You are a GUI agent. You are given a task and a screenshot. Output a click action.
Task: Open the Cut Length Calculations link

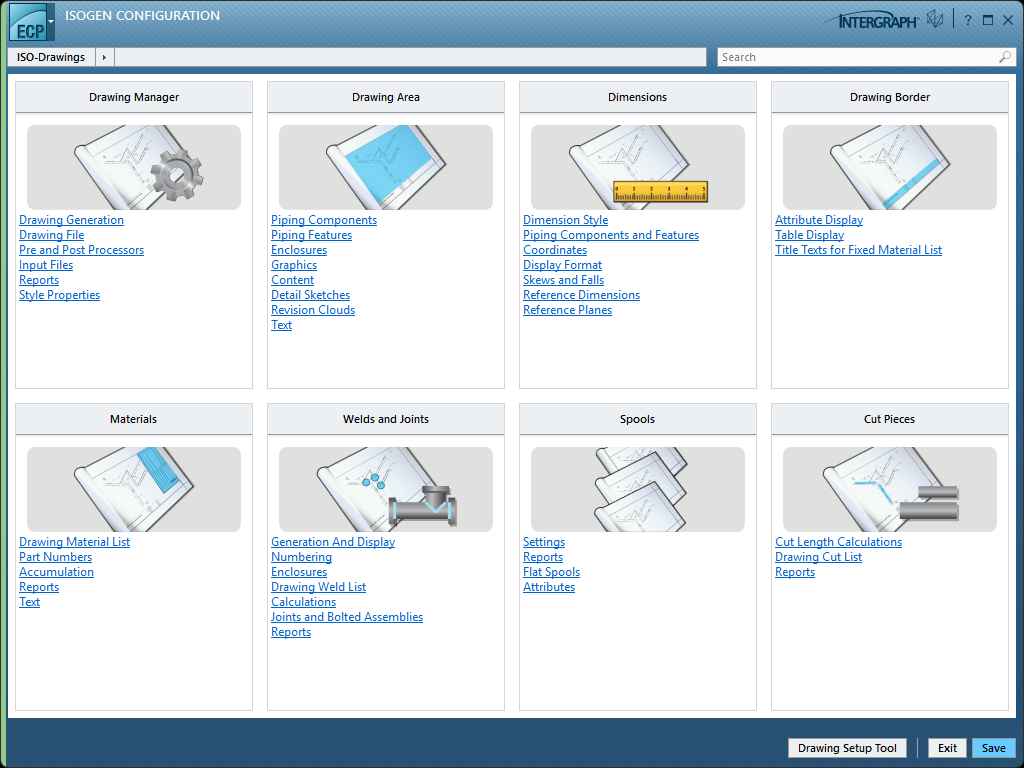tap(838, 542)
